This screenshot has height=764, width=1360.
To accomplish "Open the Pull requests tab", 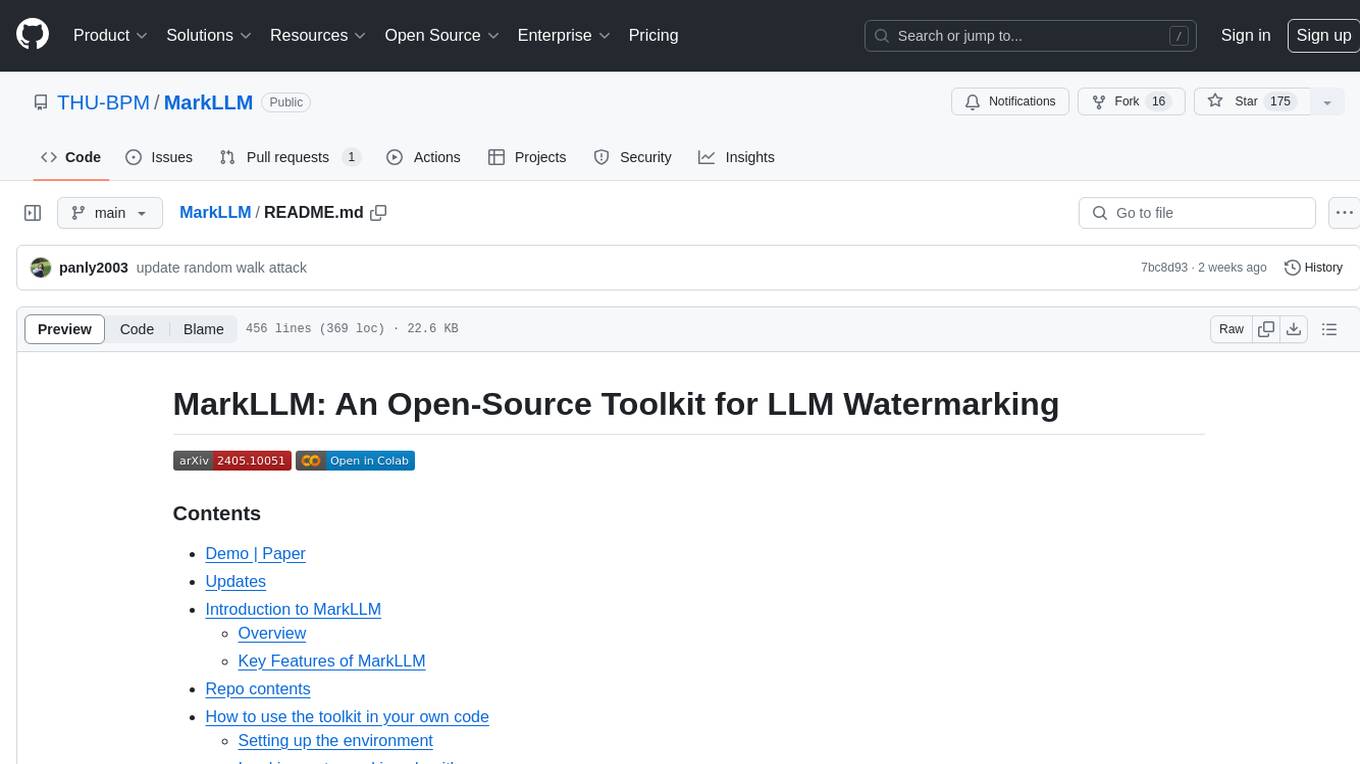I will tap(289, 157).
